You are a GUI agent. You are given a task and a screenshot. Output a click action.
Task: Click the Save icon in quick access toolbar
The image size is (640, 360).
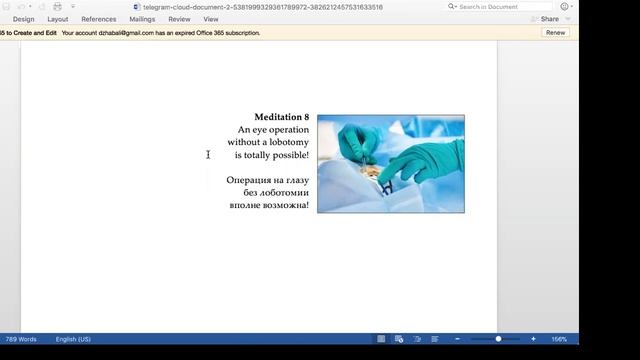(6, 7)
